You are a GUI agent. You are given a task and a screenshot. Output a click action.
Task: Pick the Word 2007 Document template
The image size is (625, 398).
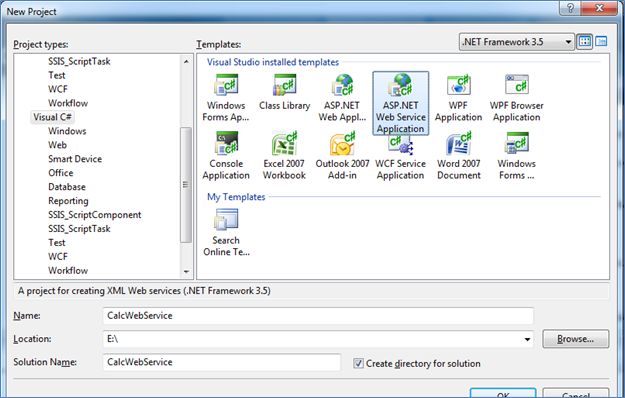(x=458, y=156)
